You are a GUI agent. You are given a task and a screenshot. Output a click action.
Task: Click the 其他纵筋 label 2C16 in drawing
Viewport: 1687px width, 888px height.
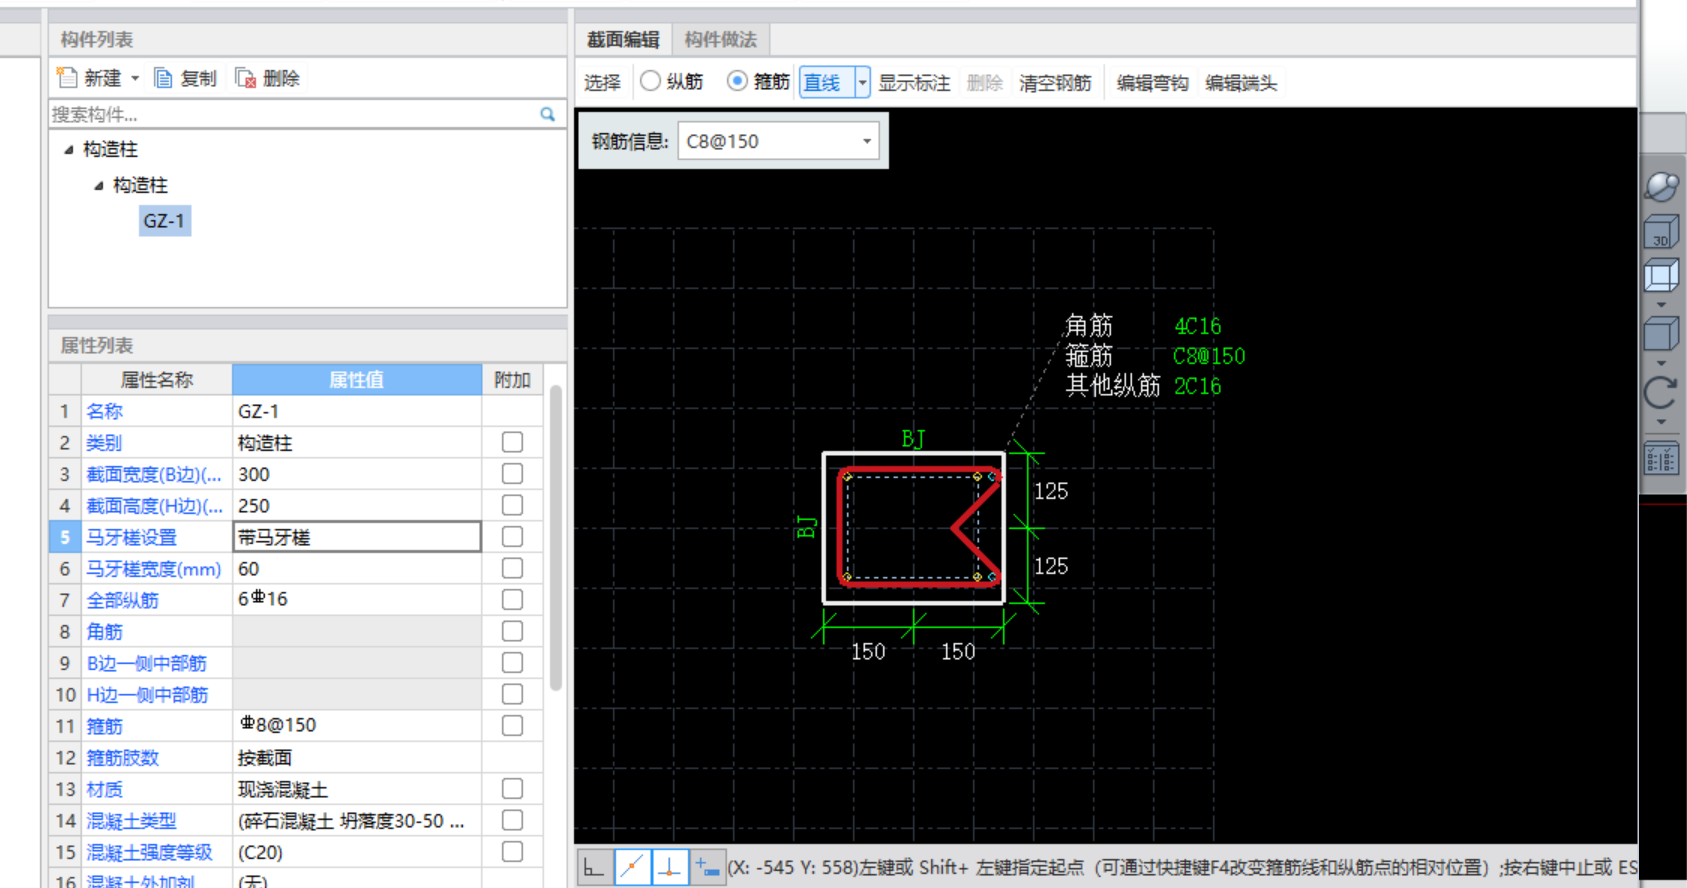[1198, 386]
